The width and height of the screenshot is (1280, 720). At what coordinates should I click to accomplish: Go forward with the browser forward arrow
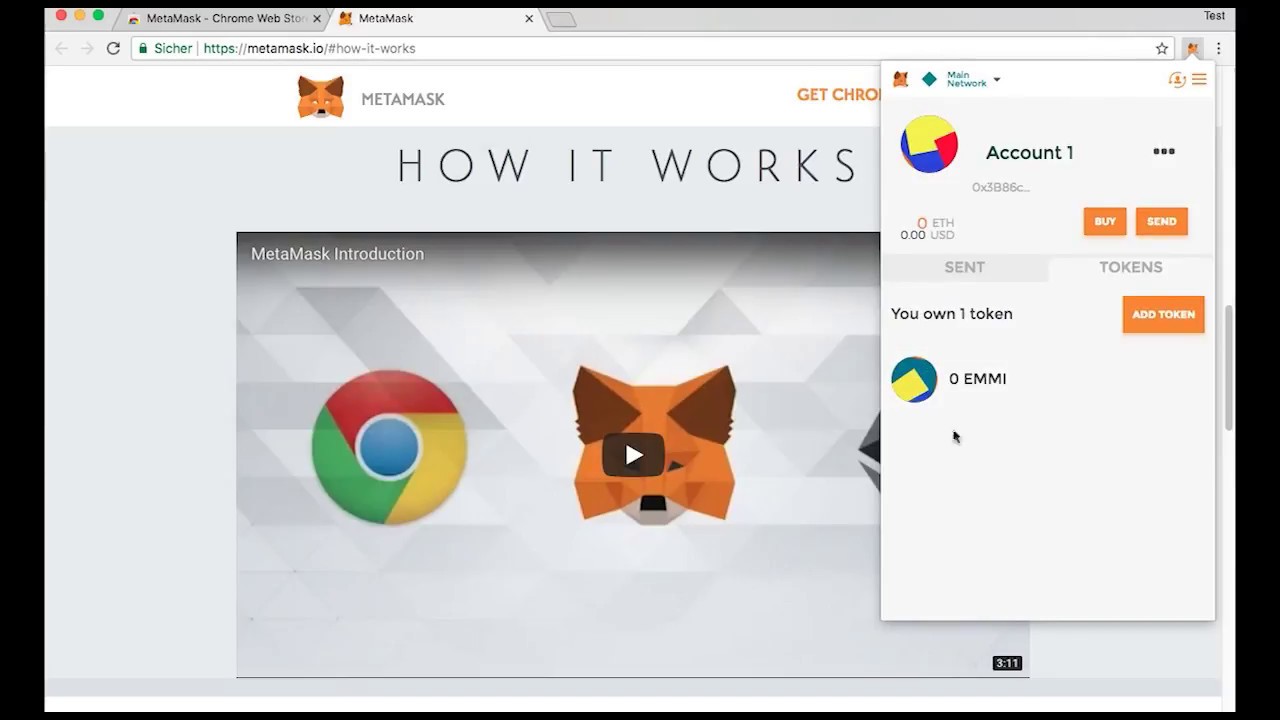(87, 48)
